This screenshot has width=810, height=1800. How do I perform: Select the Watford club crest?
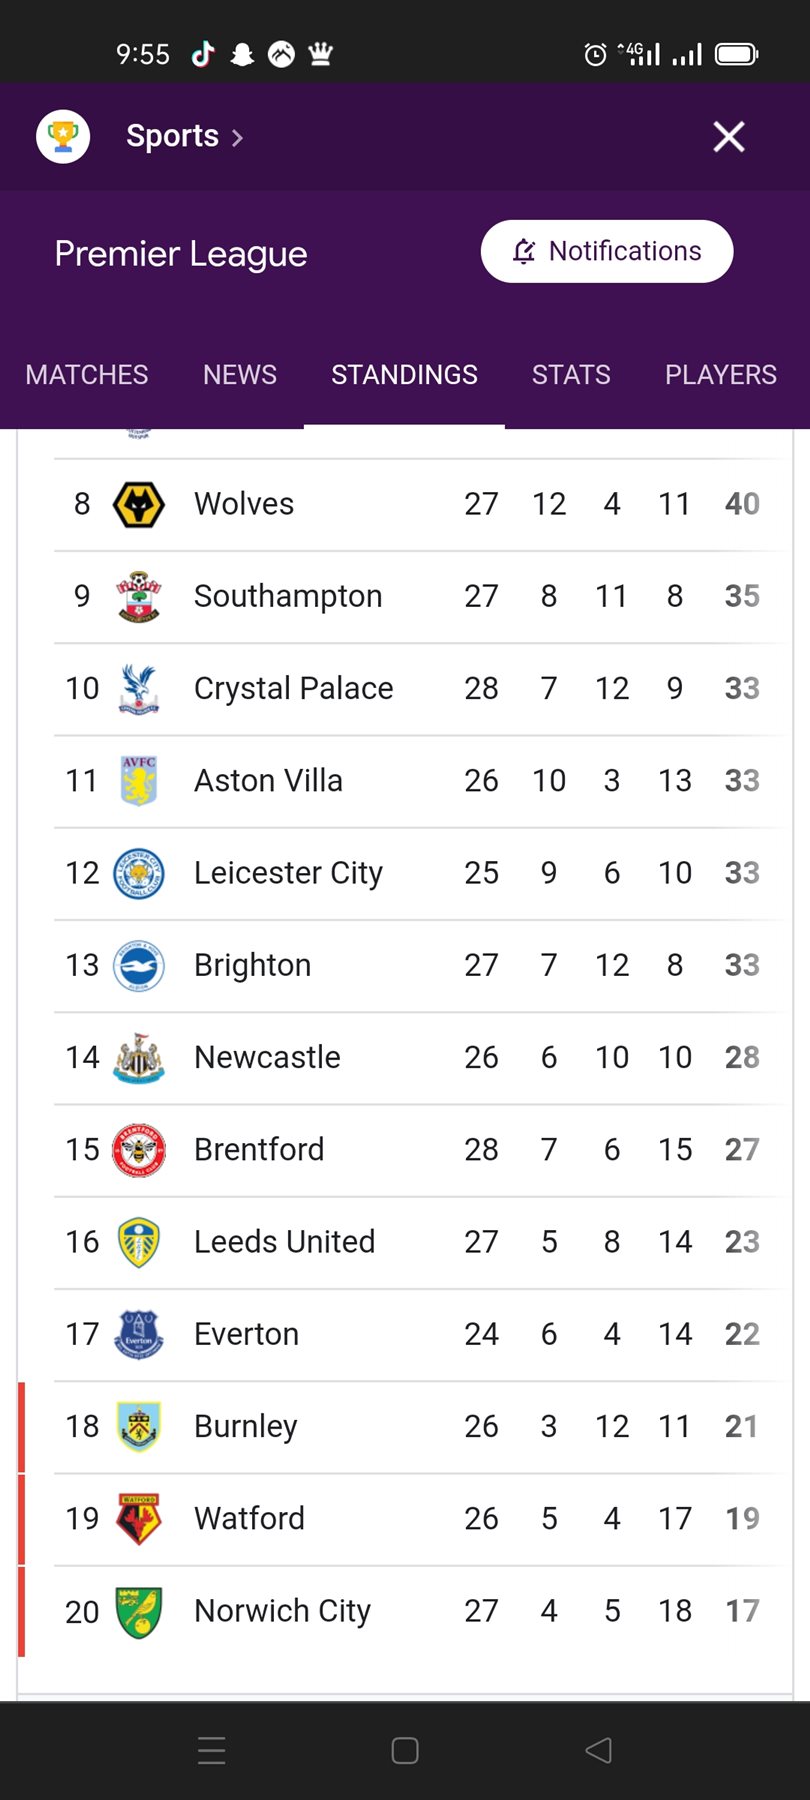pyautogui.click(x=138, y=1519)
